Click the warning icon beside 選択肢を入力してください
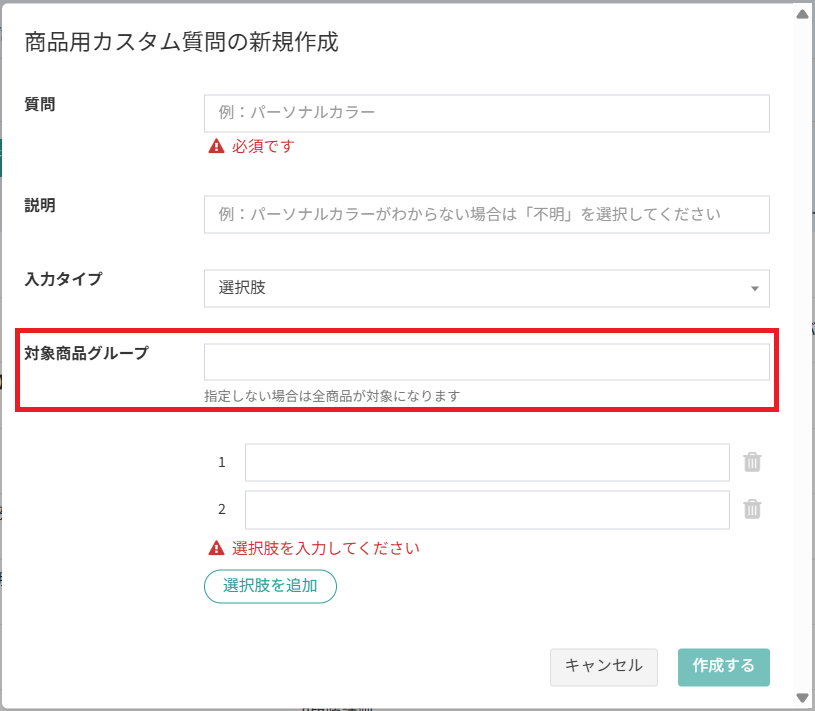The image size is (815, 711). [216, 548]
